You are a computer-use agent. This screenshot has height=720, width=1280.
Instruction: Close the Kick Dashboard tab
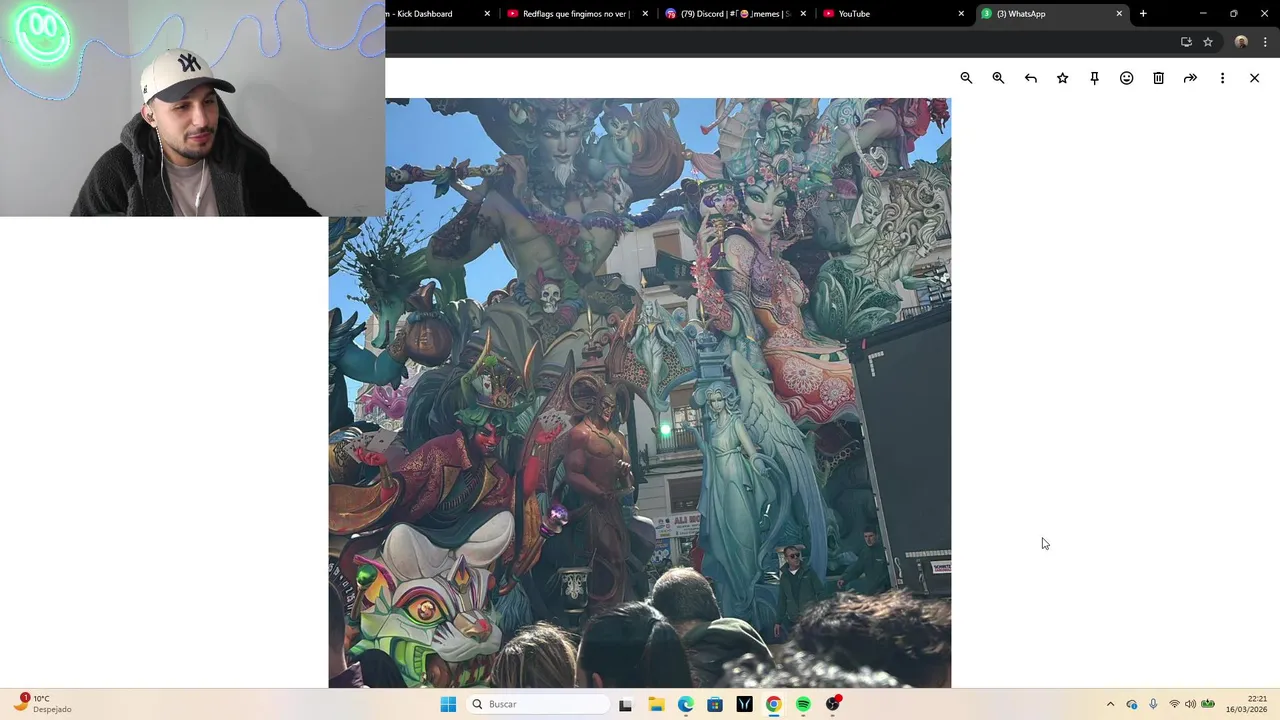click(487, 14)
